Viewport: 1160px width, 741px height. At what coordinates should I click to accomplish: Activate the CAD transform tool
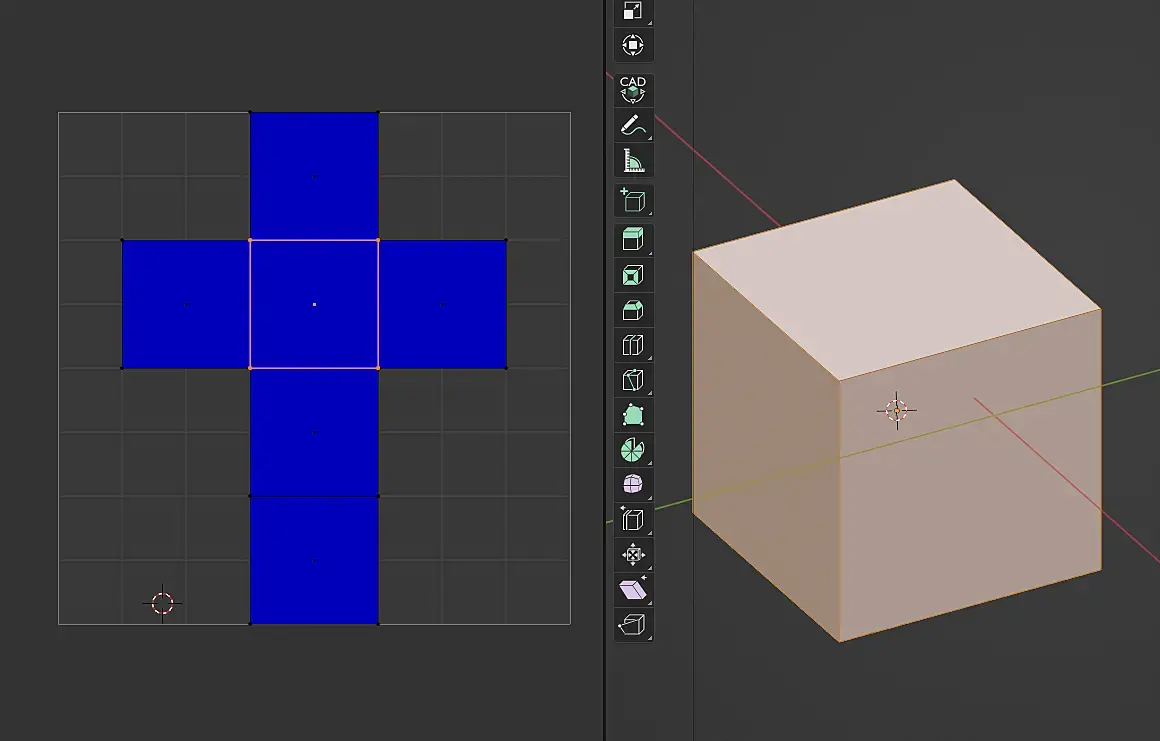633,89
